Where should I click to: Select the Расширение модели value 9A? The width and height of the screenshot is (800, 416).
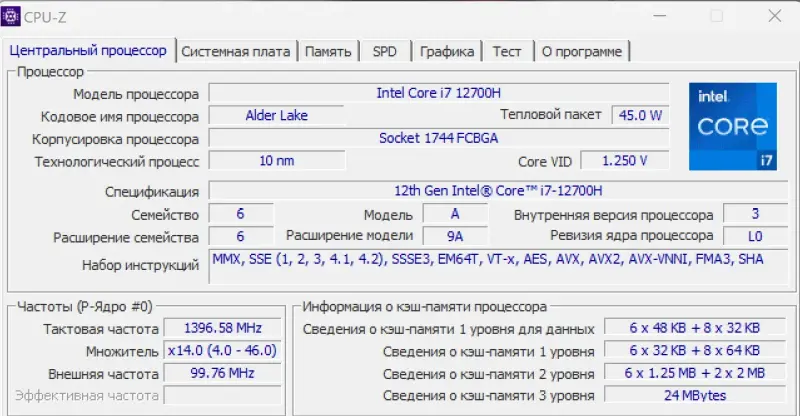tap(455, 236)
